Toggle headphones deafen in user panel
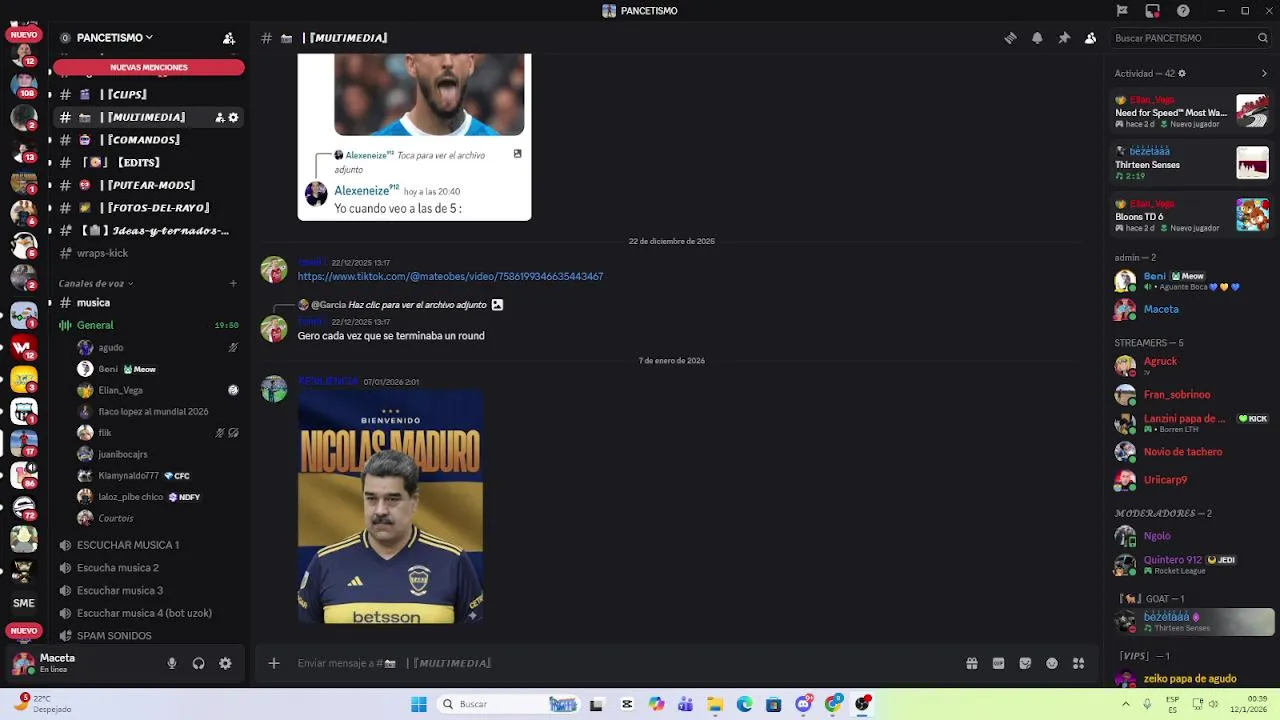Screen dimensions: 1280x720 198,663
